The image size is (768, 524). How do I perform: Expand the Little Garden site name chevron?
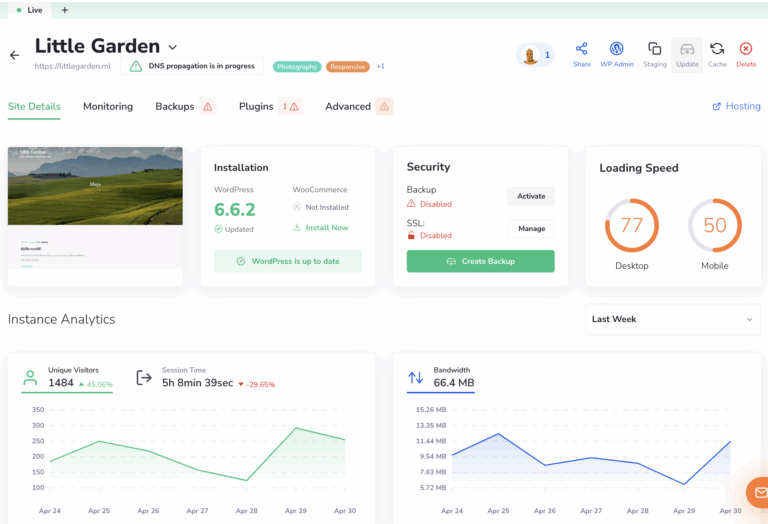[x=172, y=48]
